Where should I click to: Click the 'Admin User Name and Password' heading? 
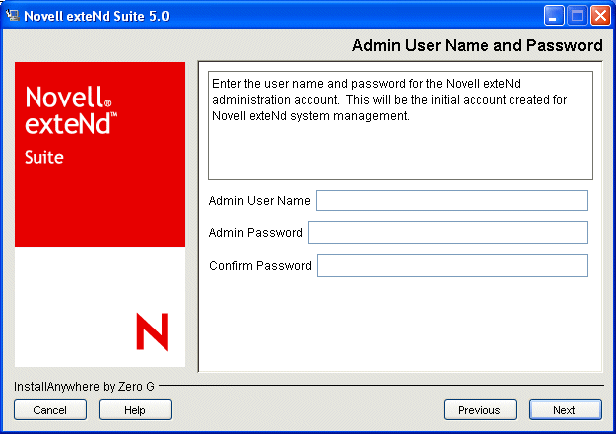click(x=477, y=45)
